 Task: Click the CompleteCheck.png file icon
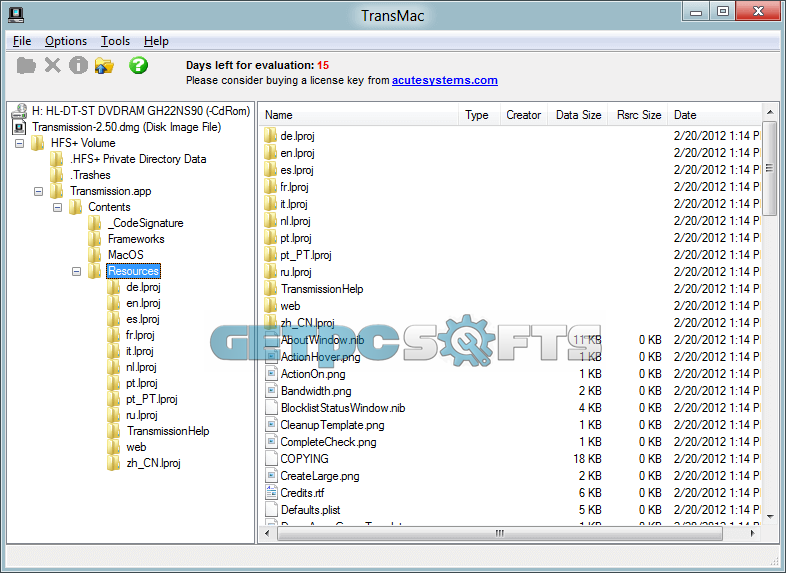coord(271,442)
